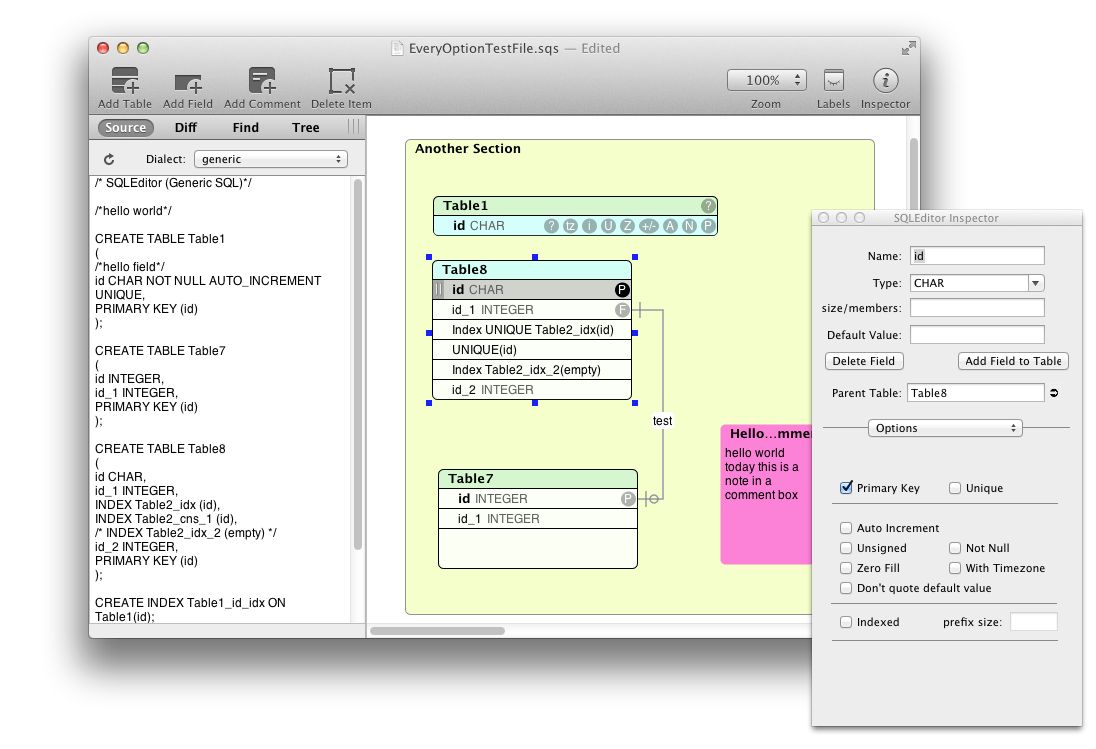Check the Not Null option
1096x749 pixels.
(955, 548)
